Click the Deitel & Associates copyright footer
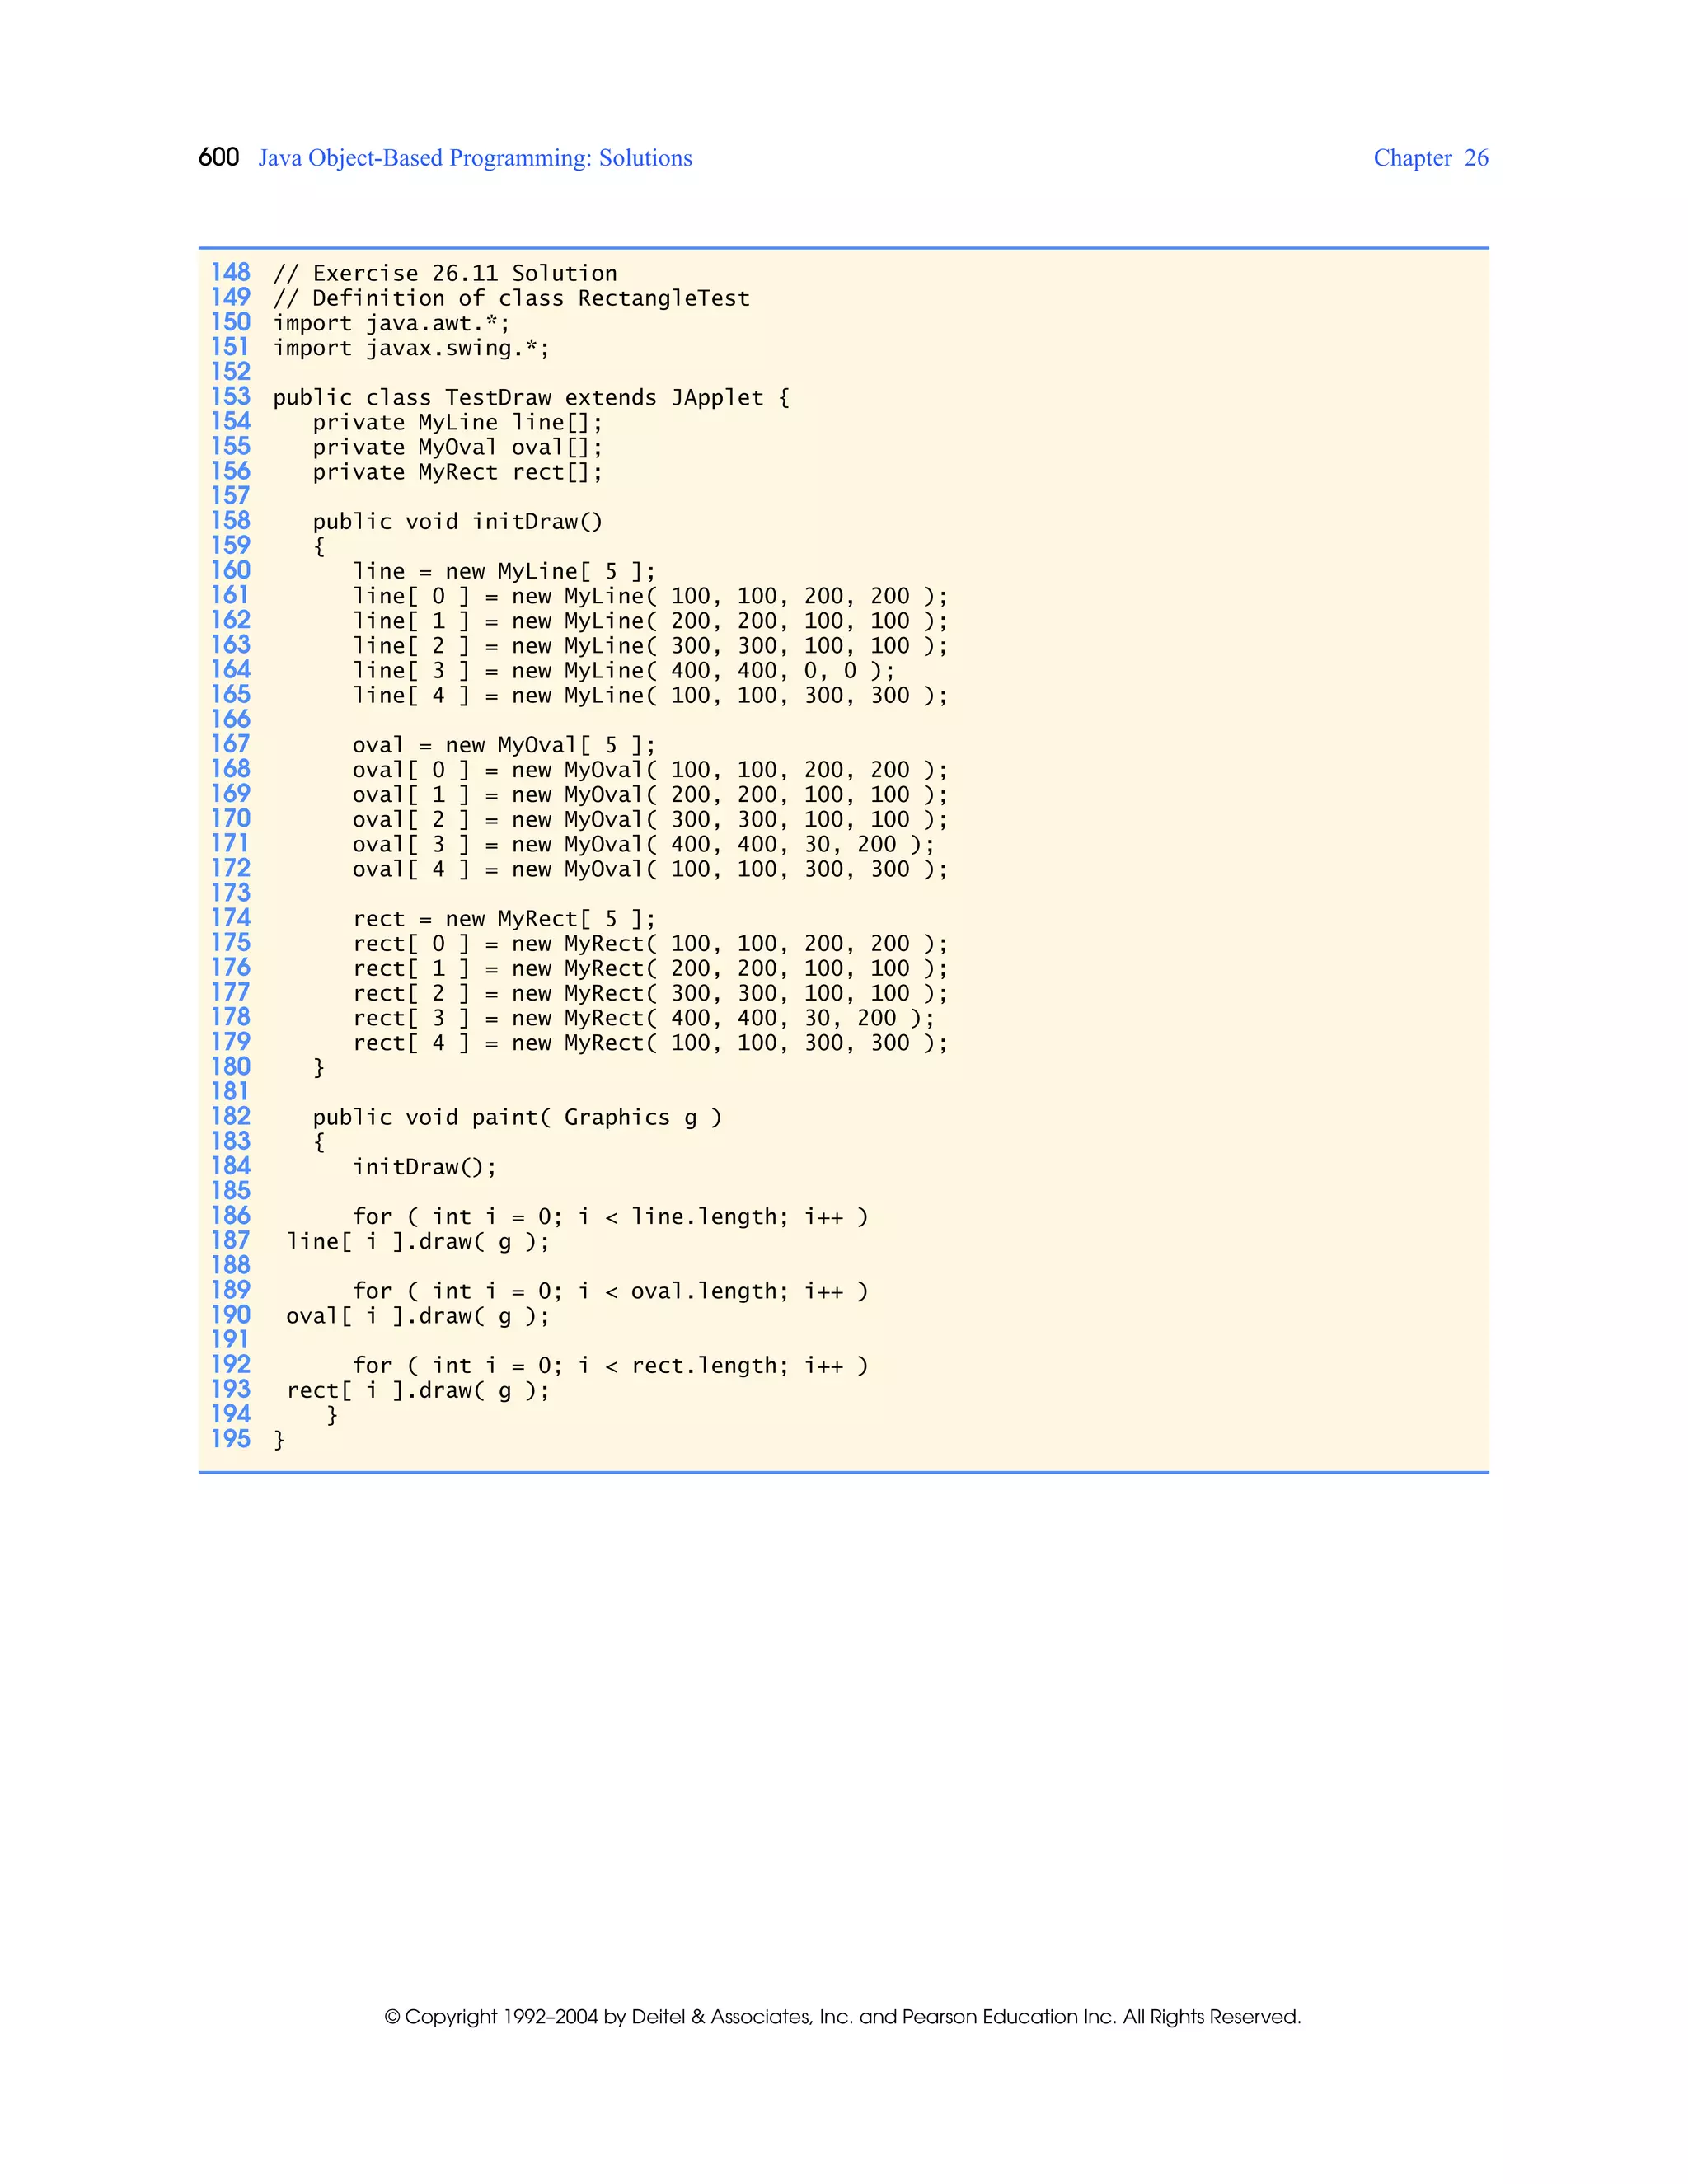Screen dimensions: 1688x2184 click(x=843, y=2018)
